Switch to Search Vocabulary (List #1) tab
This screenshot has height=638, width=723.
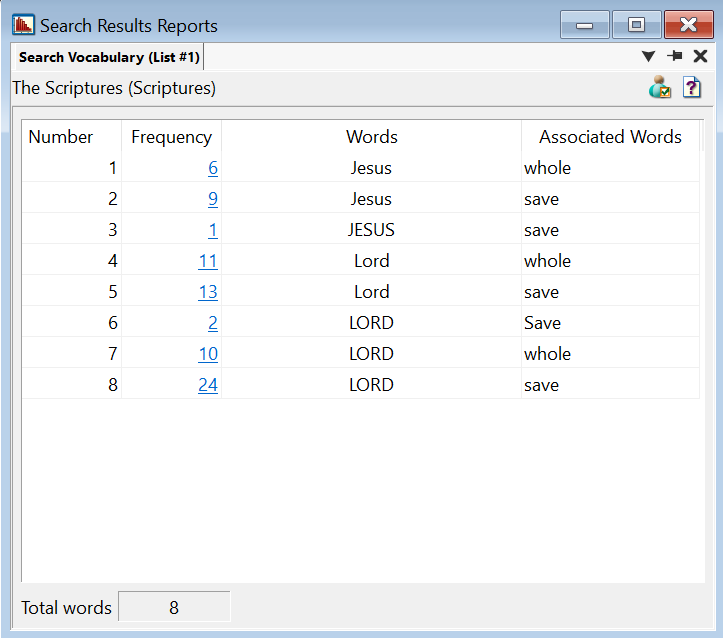point(110,57)
